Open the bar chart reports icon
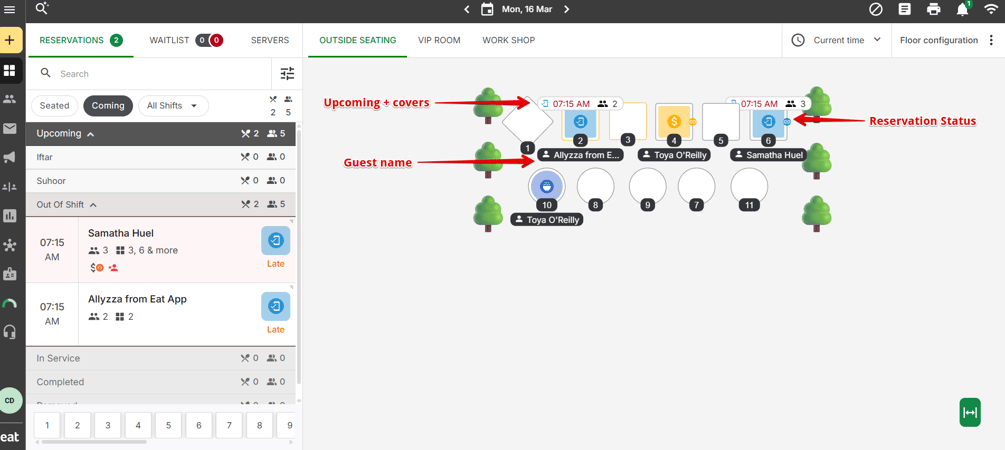 click(x=10, y=215)
